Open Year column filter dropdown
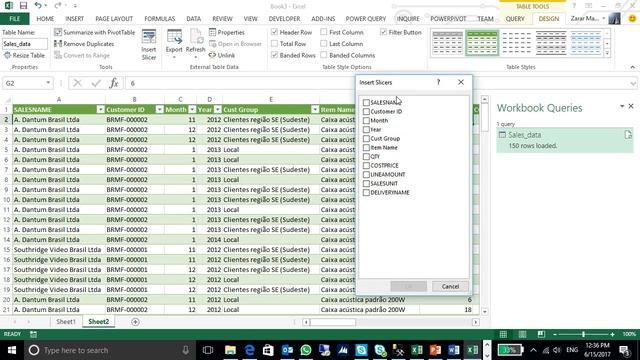The height and width of the screenshot is (360, 640). tap(218, 110)
